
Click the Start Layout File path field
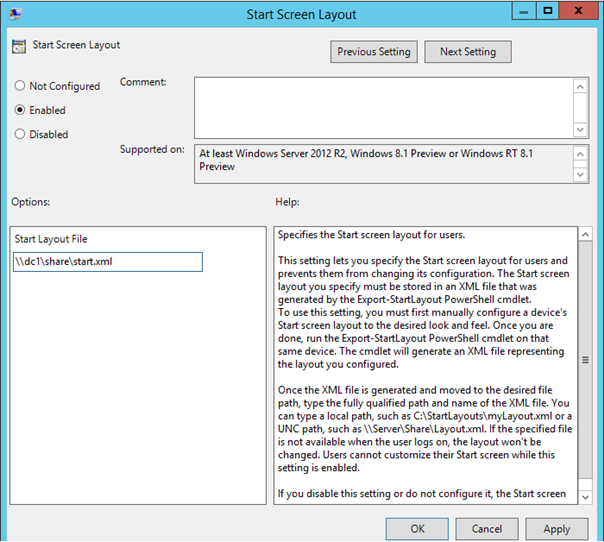[x=108, y=262]
